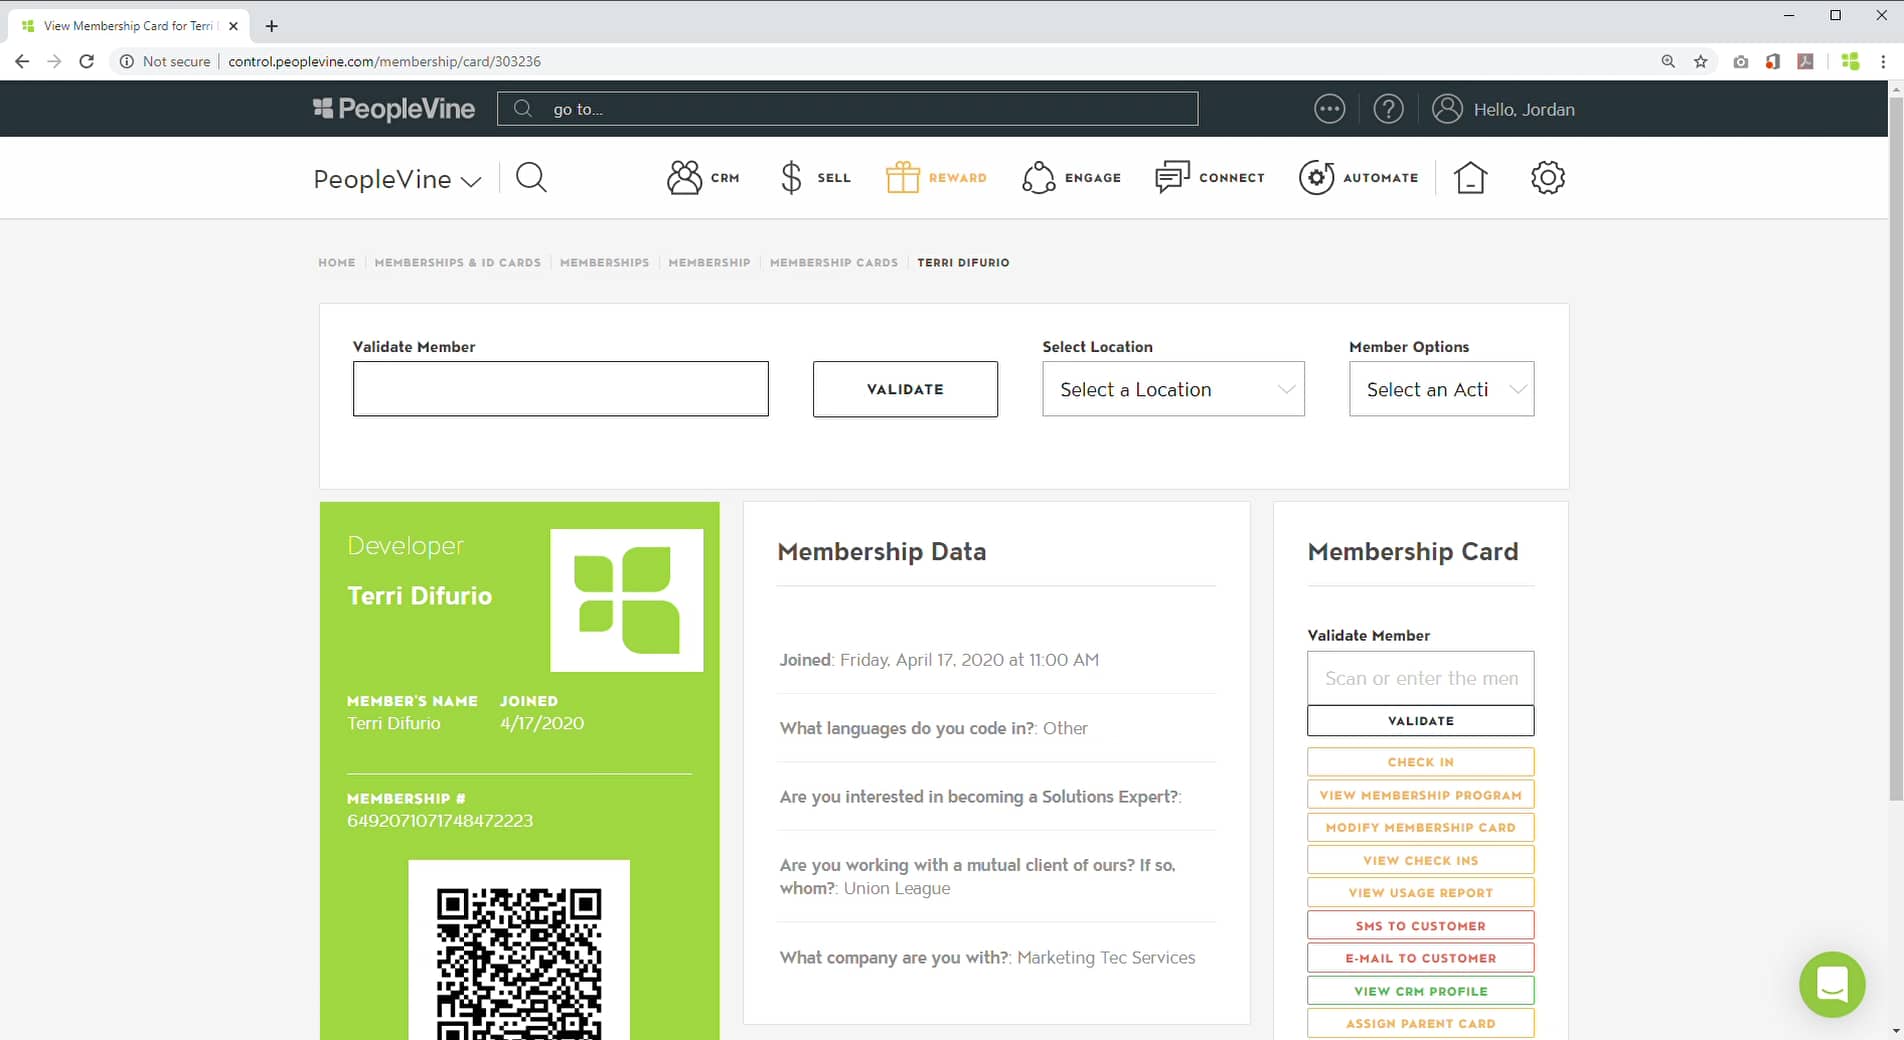Open the Select a Location dropdown

1172,389
